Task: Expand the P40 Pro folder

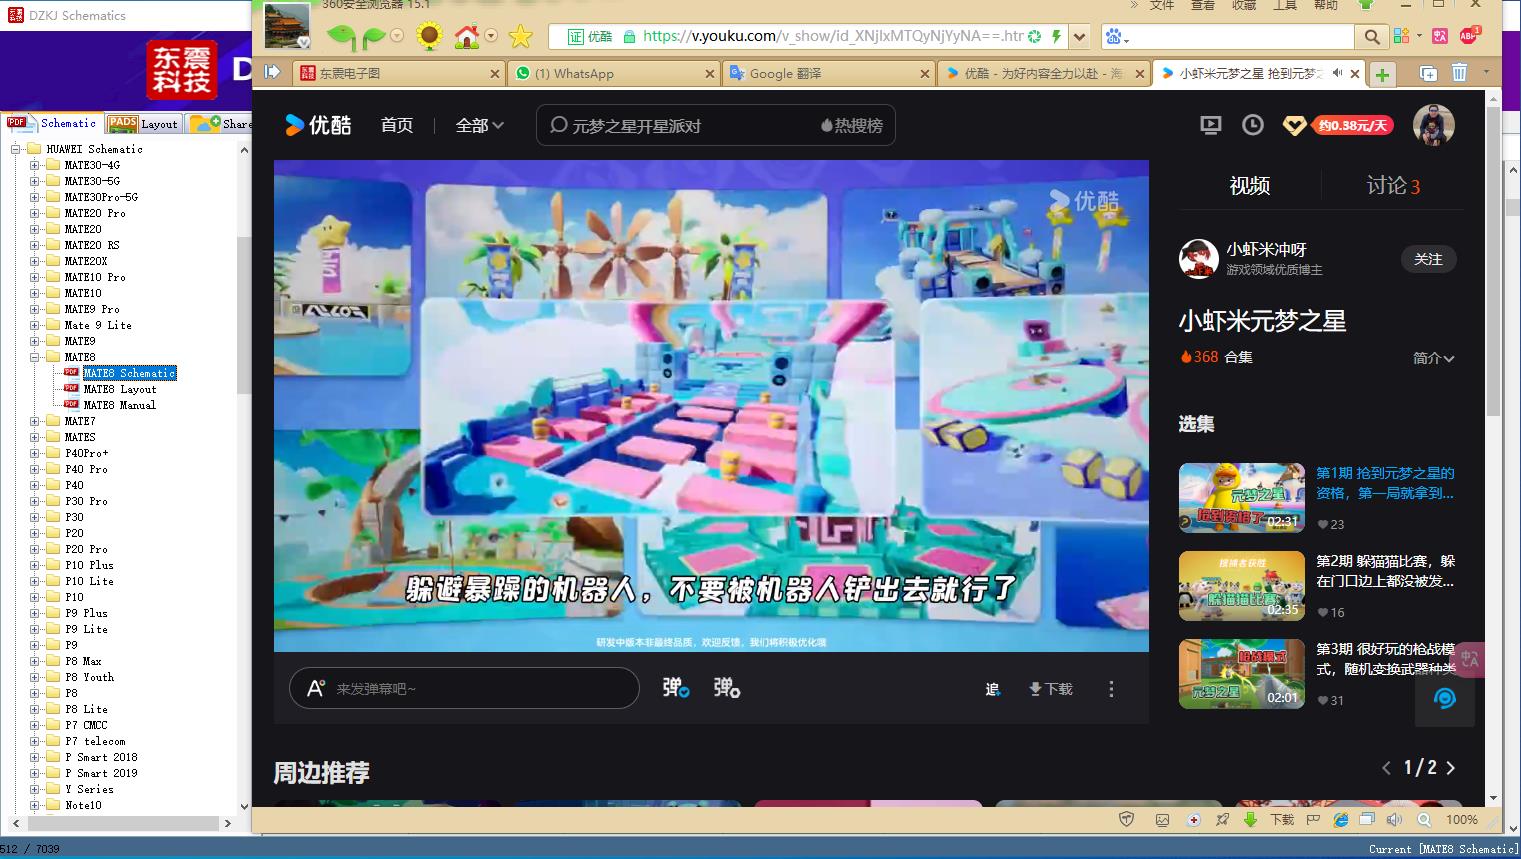Action: [35, 469]
